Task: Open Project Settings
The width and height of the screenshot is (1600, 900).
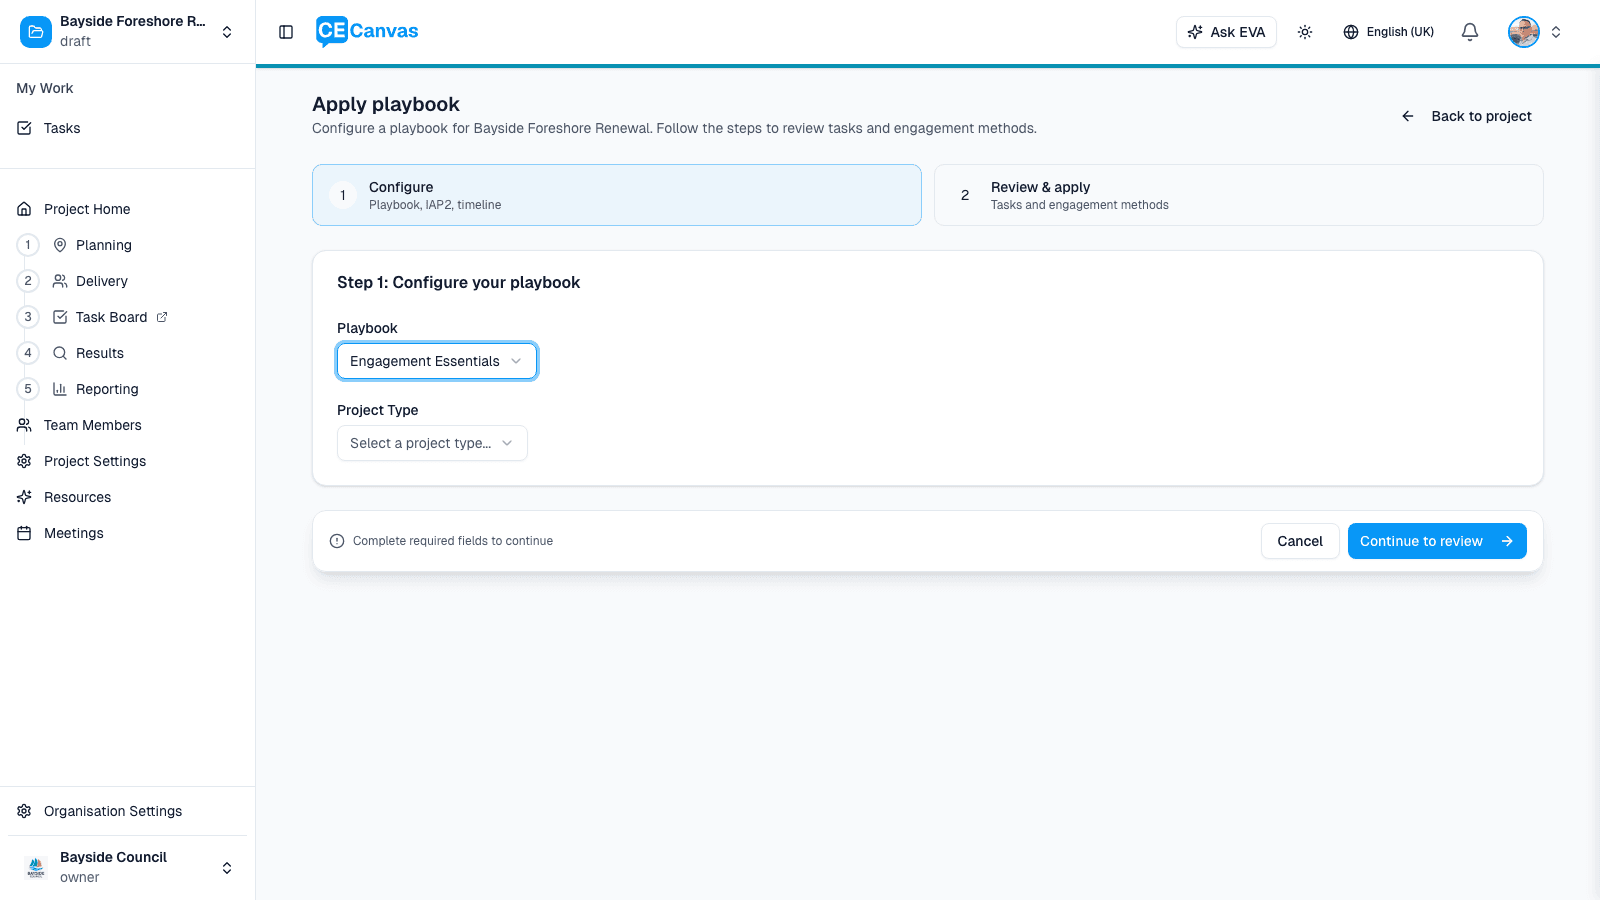Action: click(x=94, y=461)
